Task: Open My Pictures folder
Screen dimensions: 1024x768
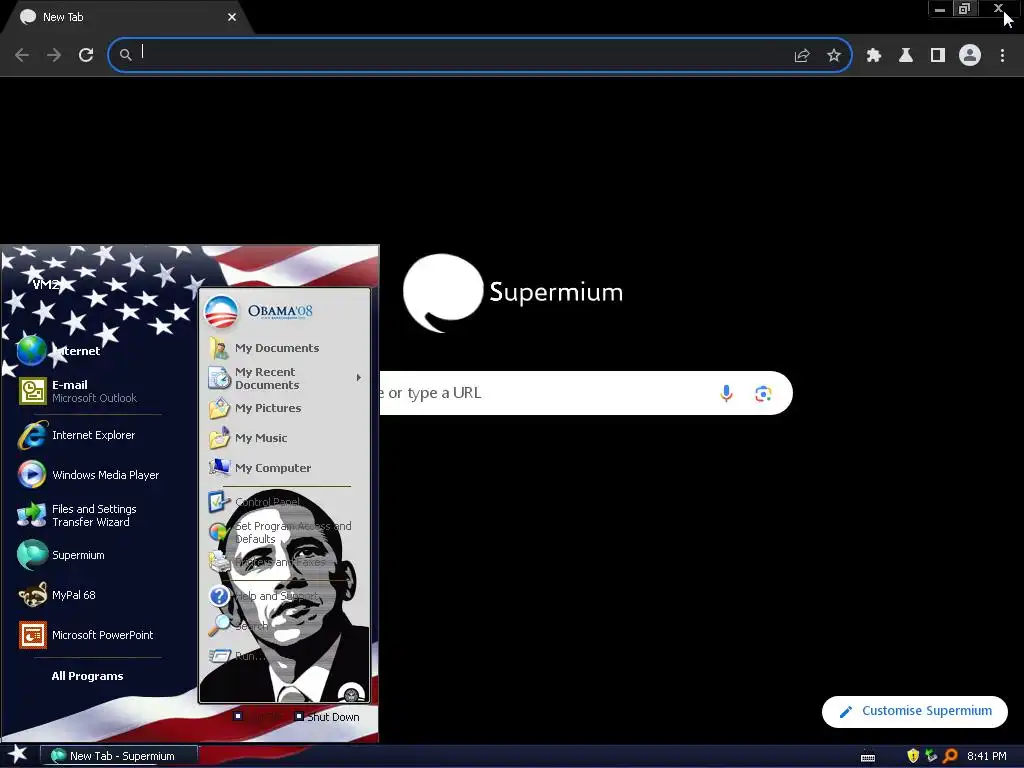Action: click(255, 408)
